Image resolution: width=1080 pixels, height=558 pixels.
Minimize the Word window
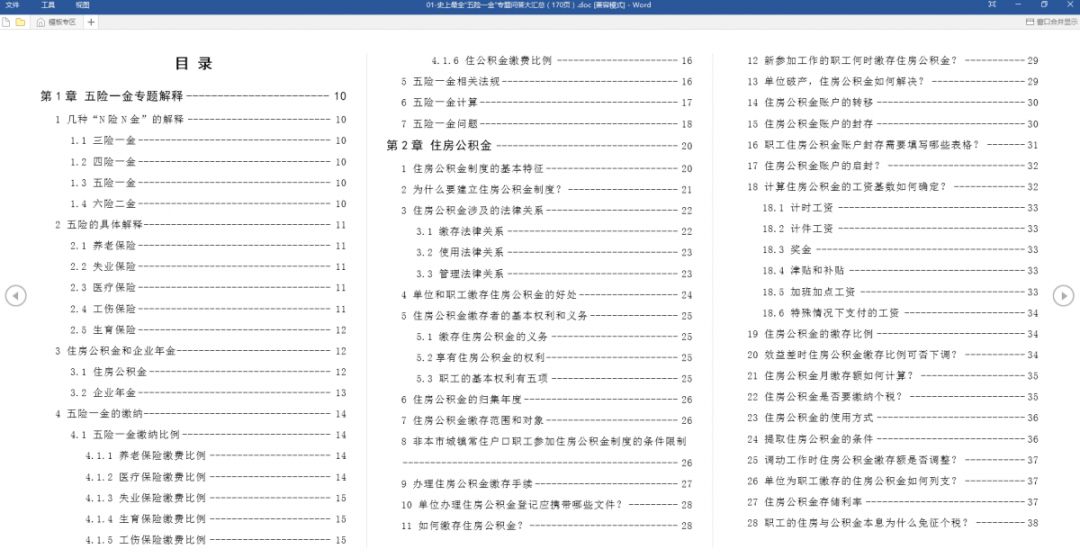(x=1019, y=5)
